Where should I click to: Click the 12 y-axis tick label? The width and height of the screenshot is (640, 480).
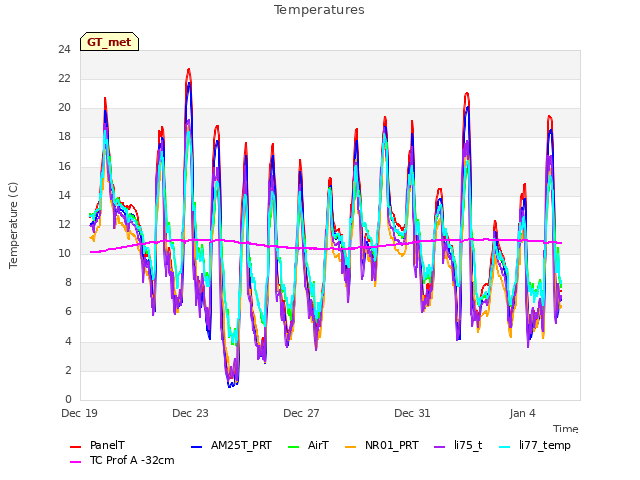click(x=64, y=224)
